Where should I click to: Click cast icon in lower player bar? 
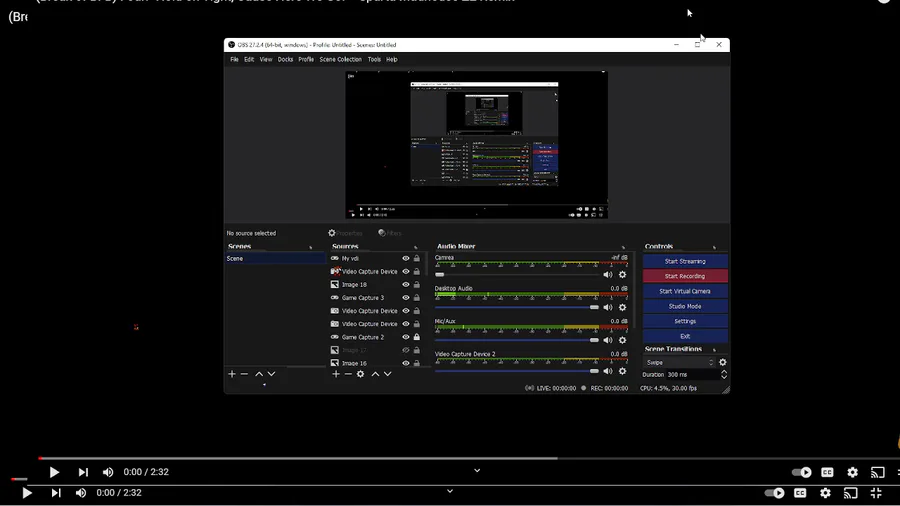pos(851,493)
